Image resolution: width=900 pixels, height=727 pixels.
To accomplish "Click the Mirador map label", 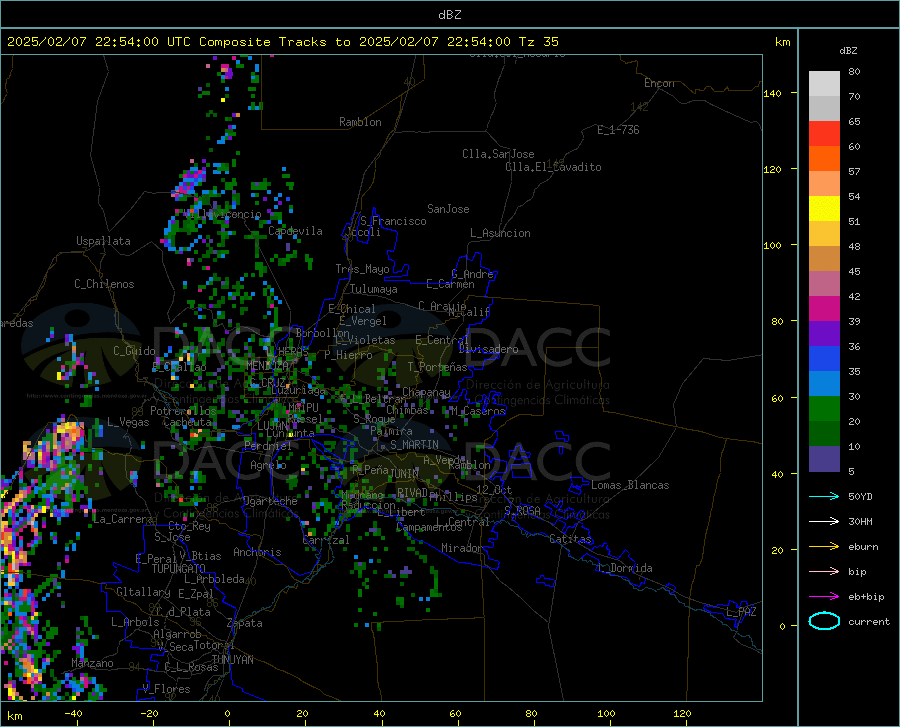I will [461, 548].
